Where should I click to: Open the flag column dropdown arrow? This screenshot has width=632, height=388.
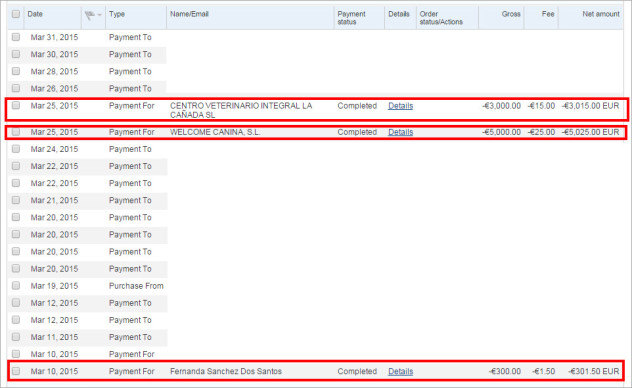[100, 15]
